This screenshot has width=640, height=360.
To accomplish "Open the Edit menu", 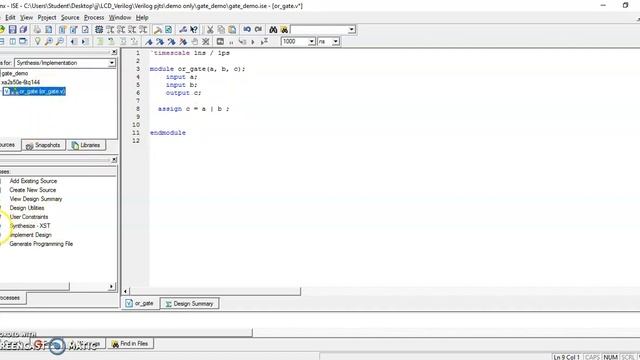I will [10, 18].
